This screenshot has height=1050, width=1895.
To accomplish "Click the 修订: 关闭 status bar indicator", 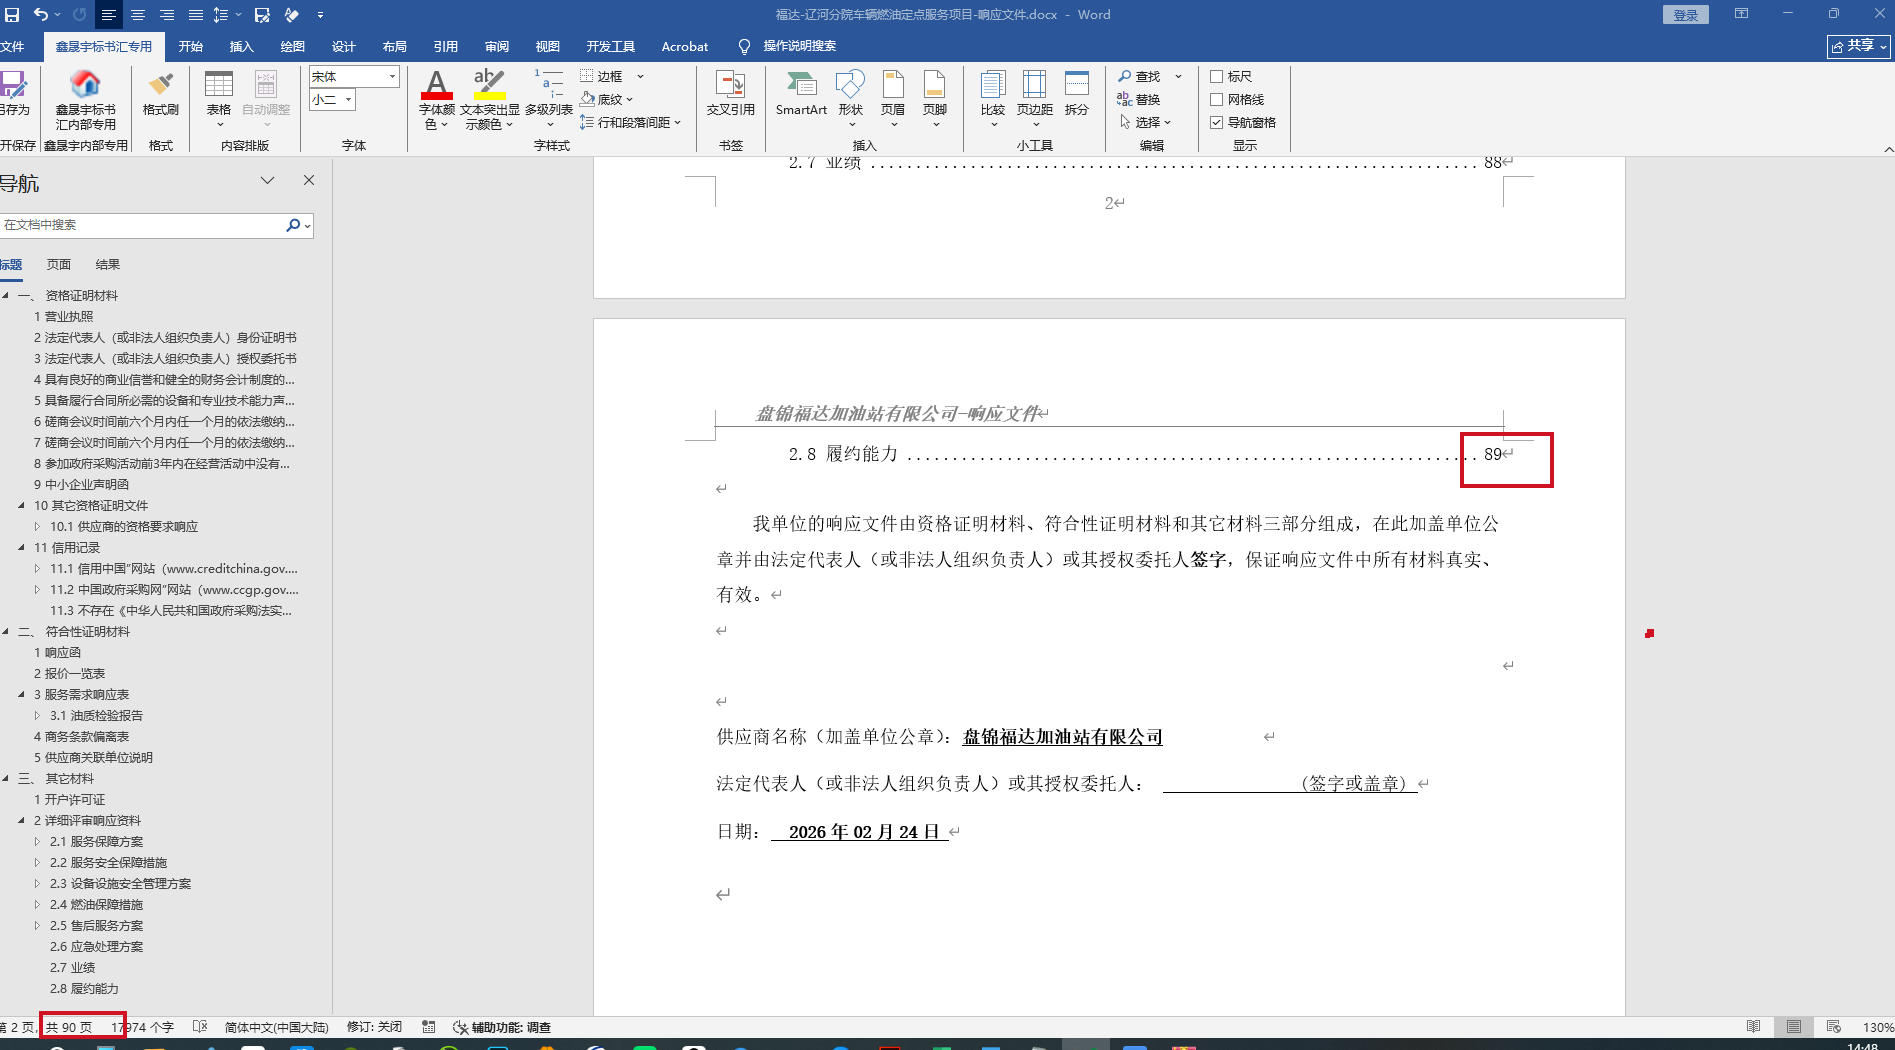I will click(374, 1027).
